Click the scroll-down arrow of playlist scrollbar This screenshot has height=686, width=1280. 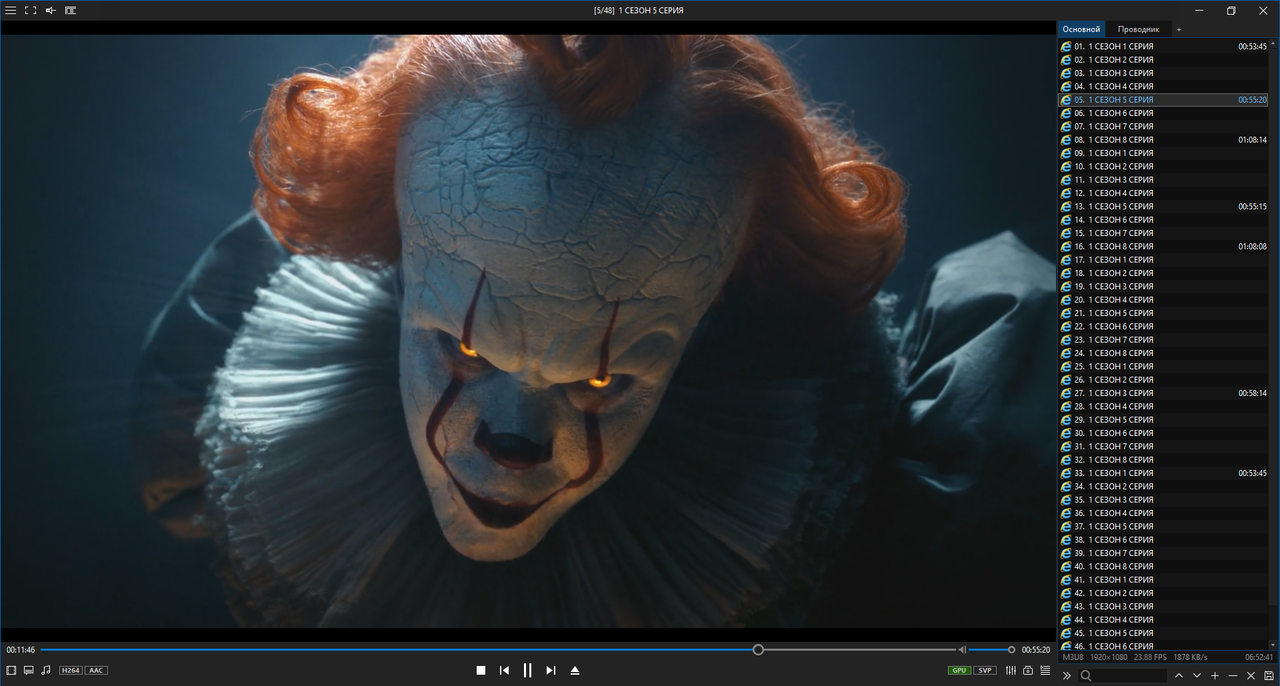(1275, 646)
